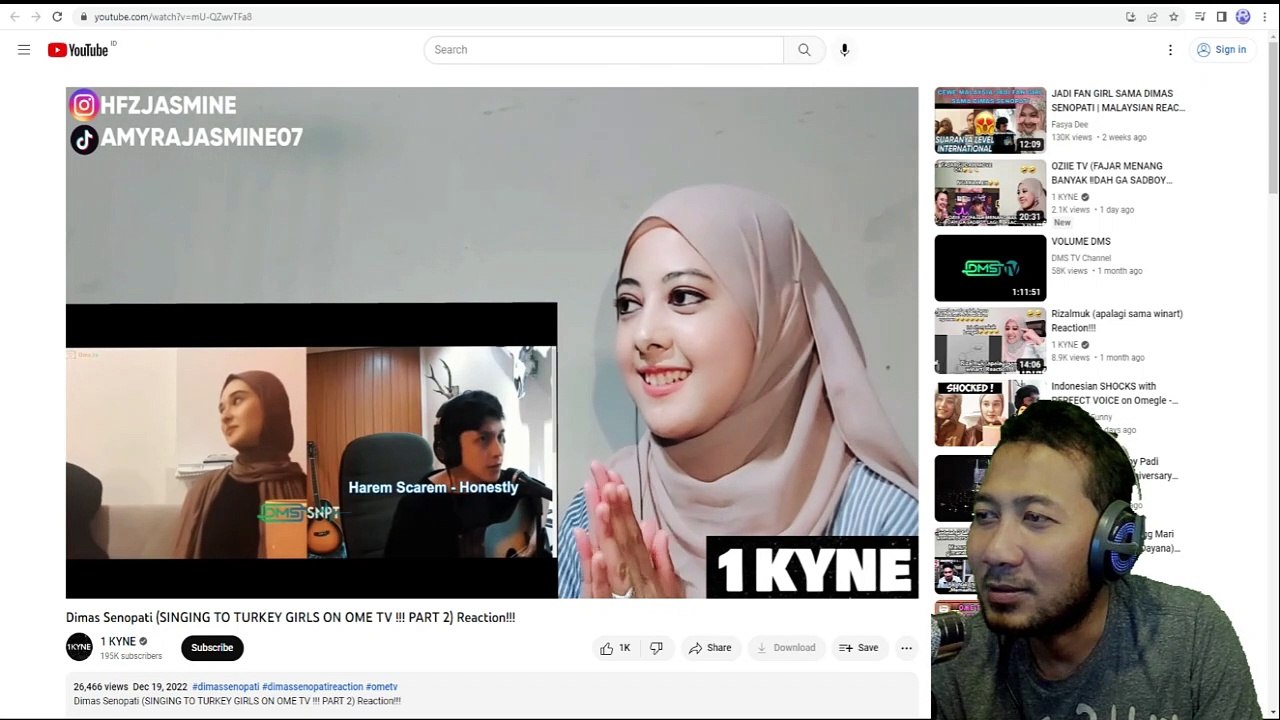Like the video with thumbs up

[x=615, y=648]
